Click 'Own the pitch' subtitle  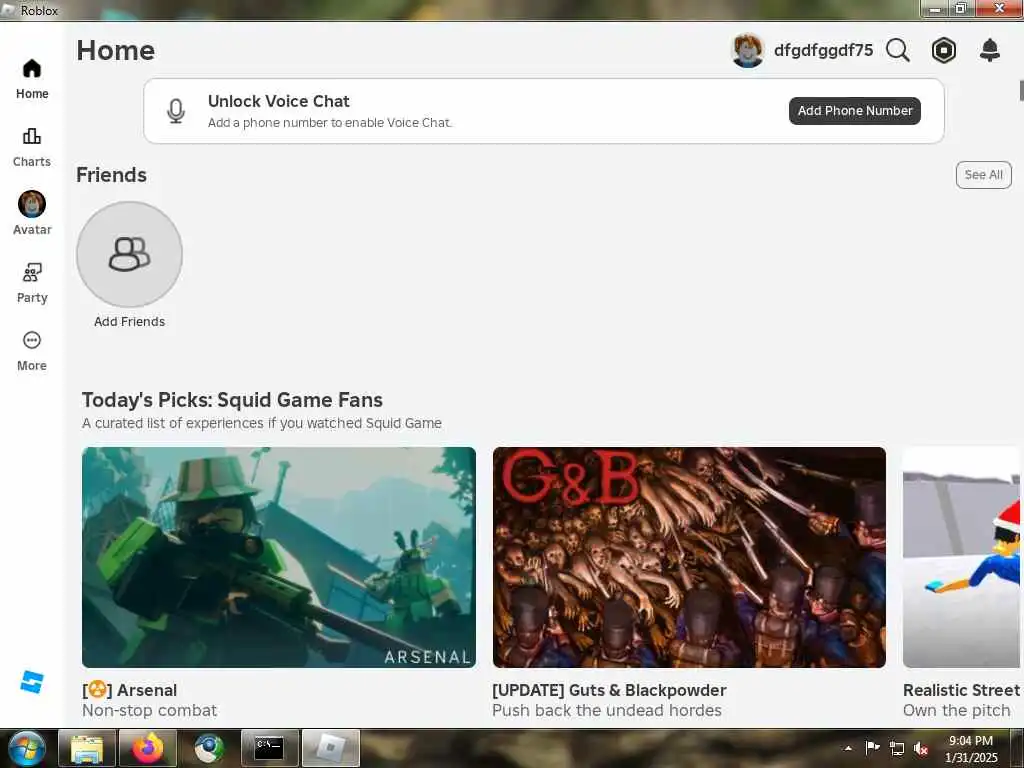pos(957,711)
